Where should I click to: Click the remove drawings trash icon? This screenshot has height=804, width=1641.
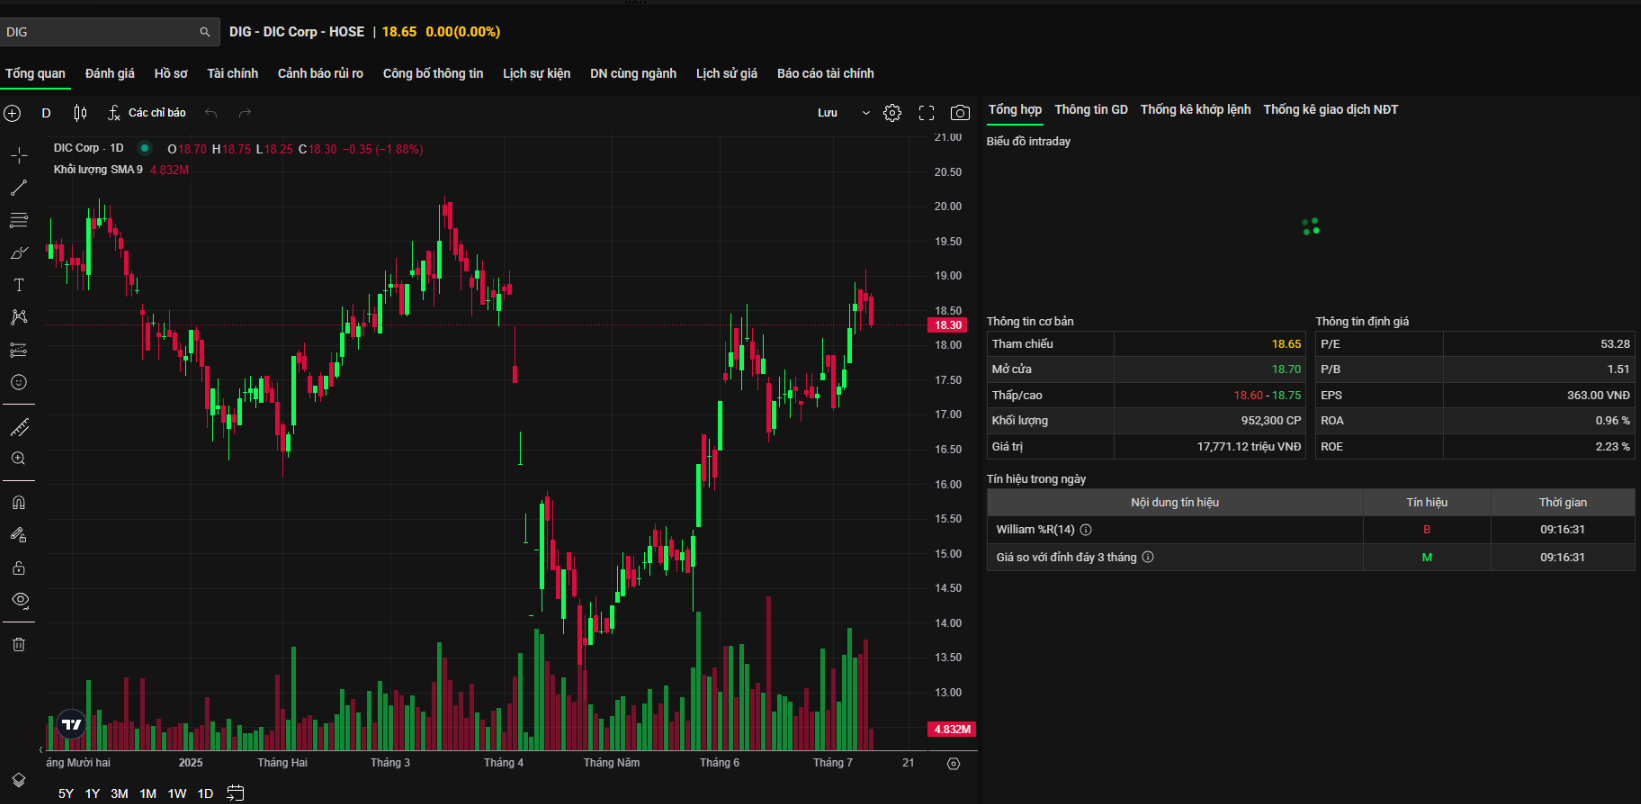tap(19, 645)
